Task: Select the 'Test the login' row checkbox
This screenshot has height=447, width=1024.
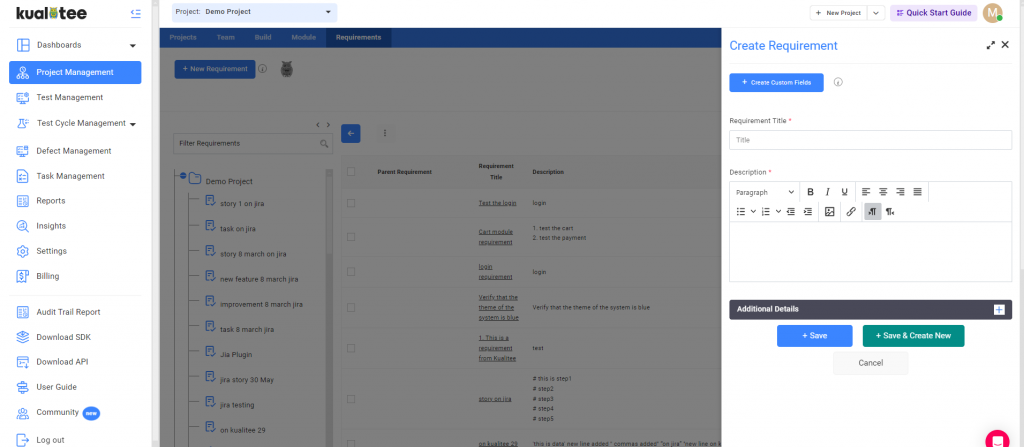Action: click(x=351, y=203)
